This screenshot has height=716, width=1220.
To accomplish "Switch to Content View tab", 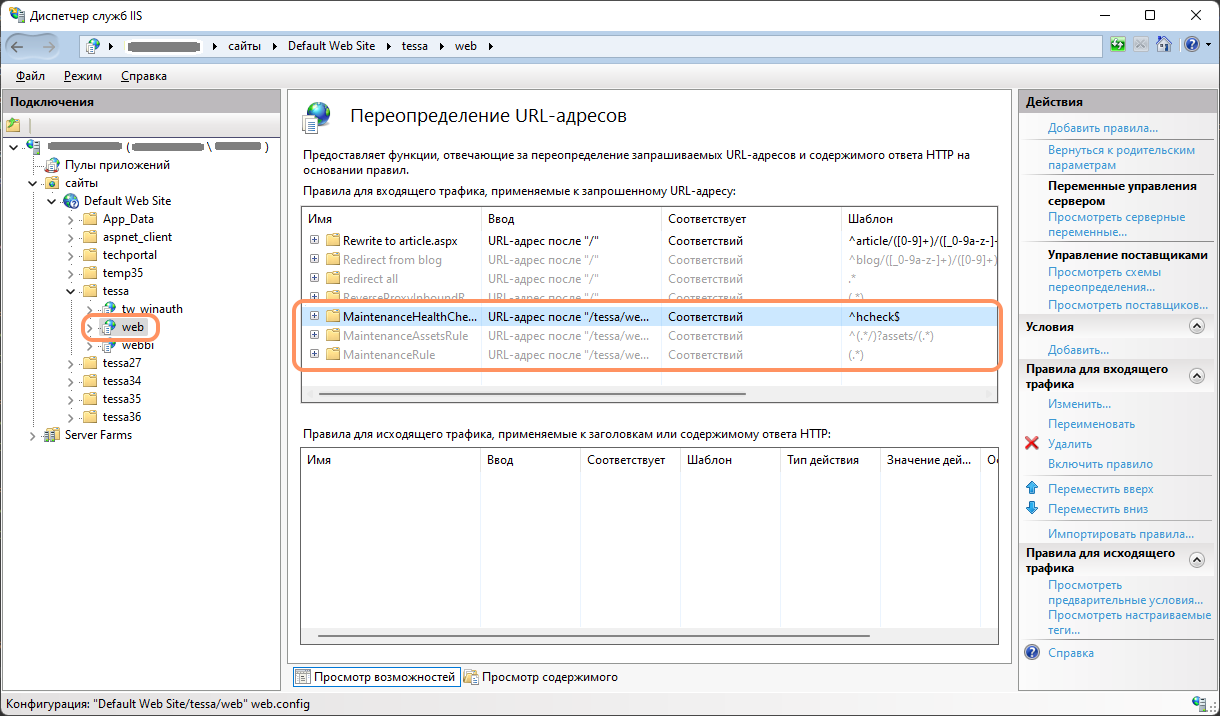I will tap(540, 677).
